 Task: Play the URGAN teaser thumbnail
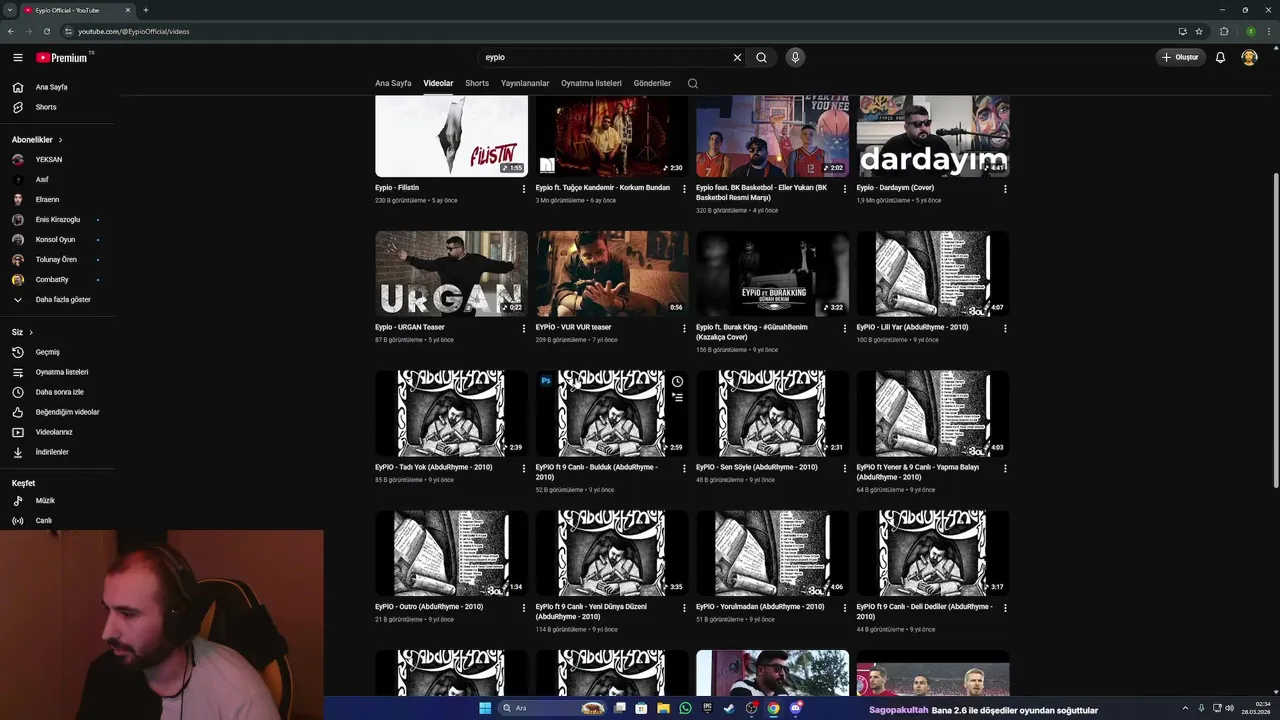[x=451, y=274]
